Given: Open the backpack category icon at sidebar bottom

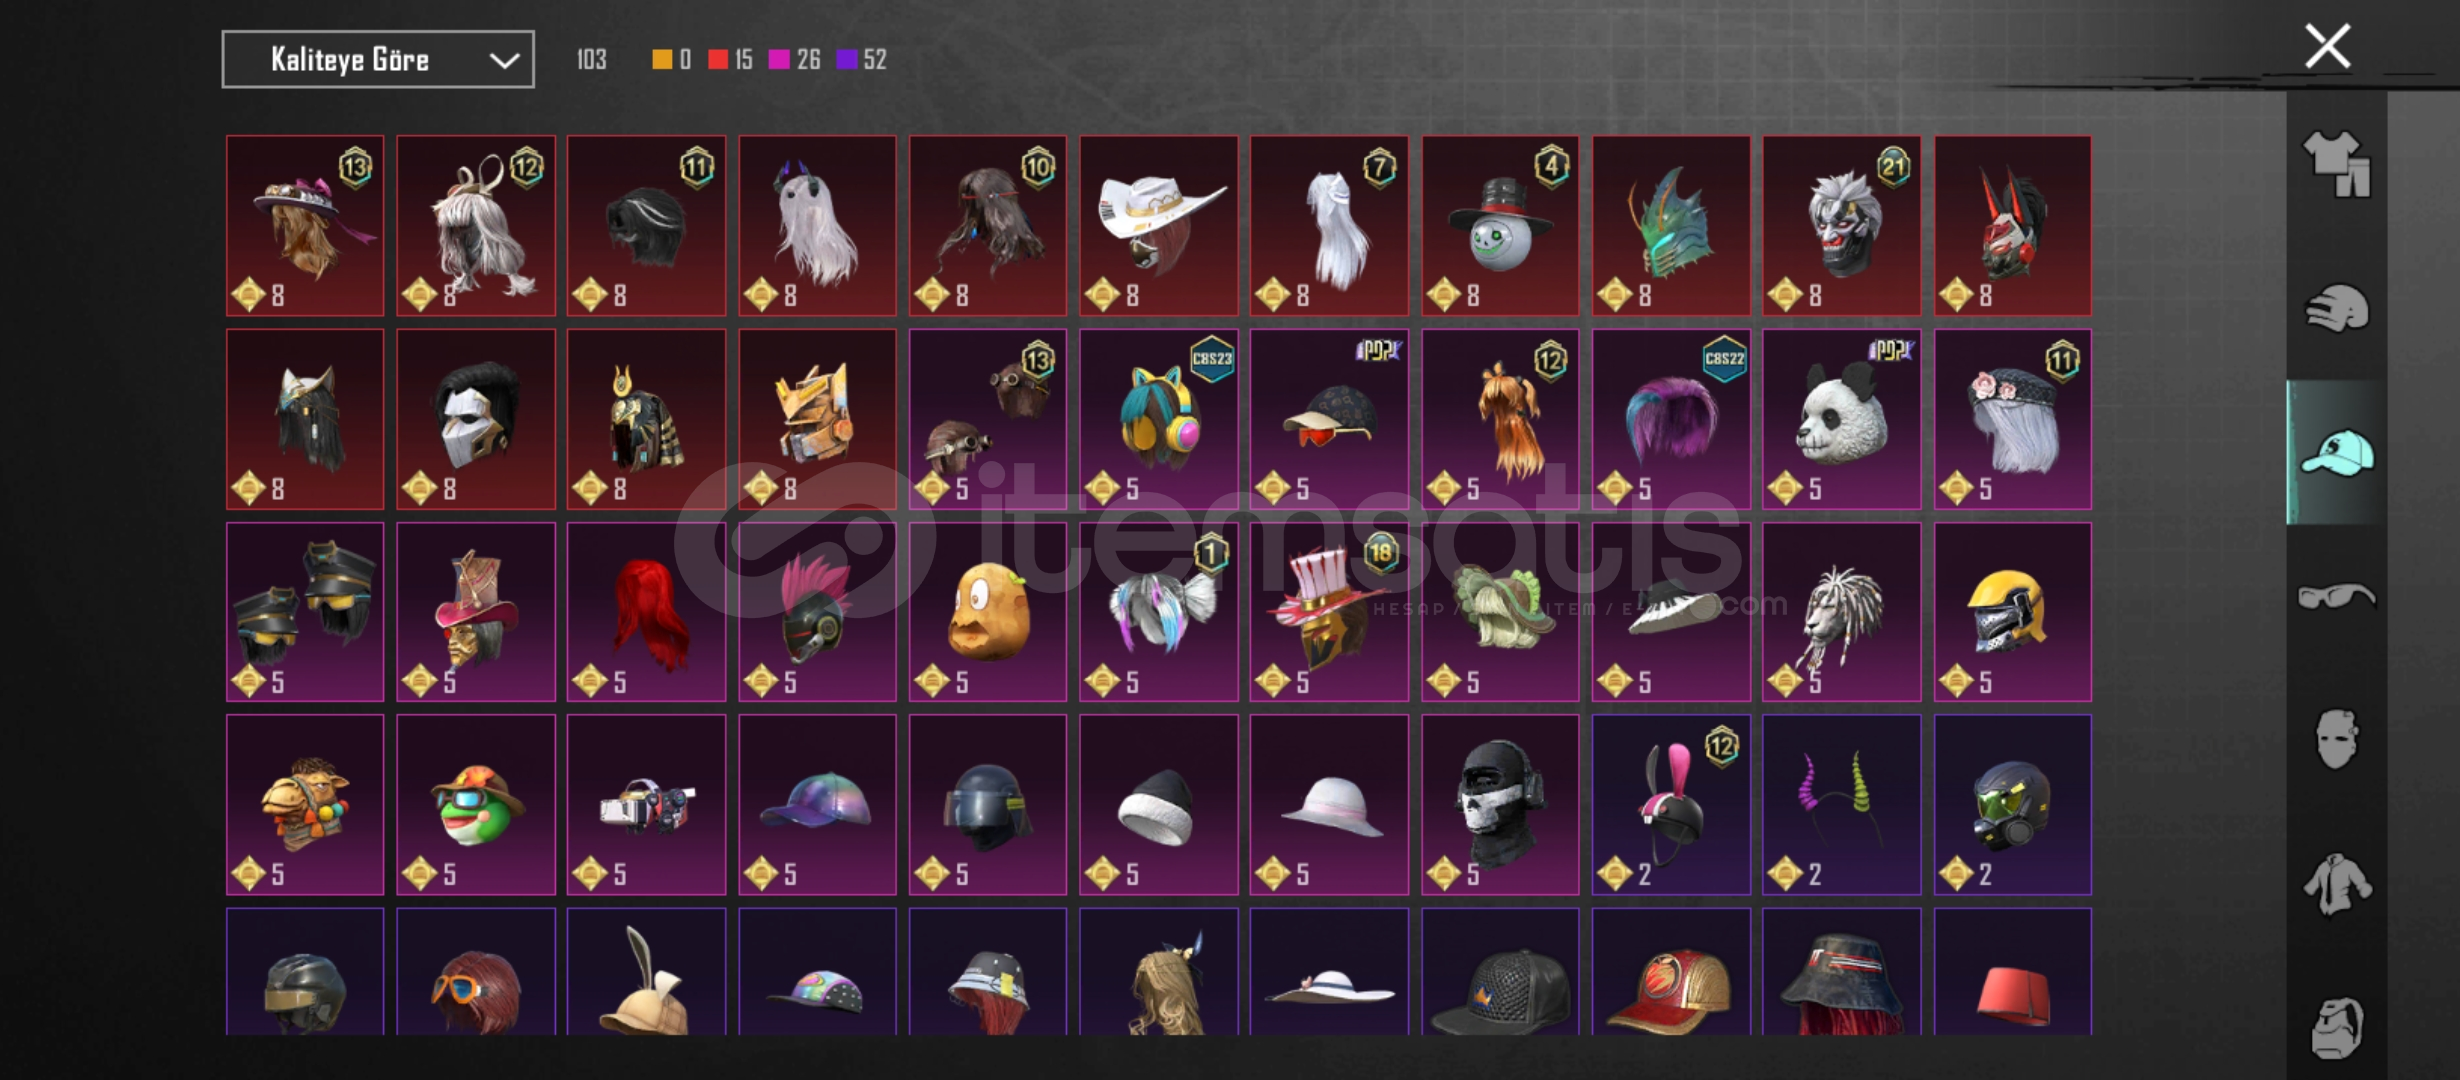Looking at the screenshot, I should pyautogui.click(x=2337, y=1027).
